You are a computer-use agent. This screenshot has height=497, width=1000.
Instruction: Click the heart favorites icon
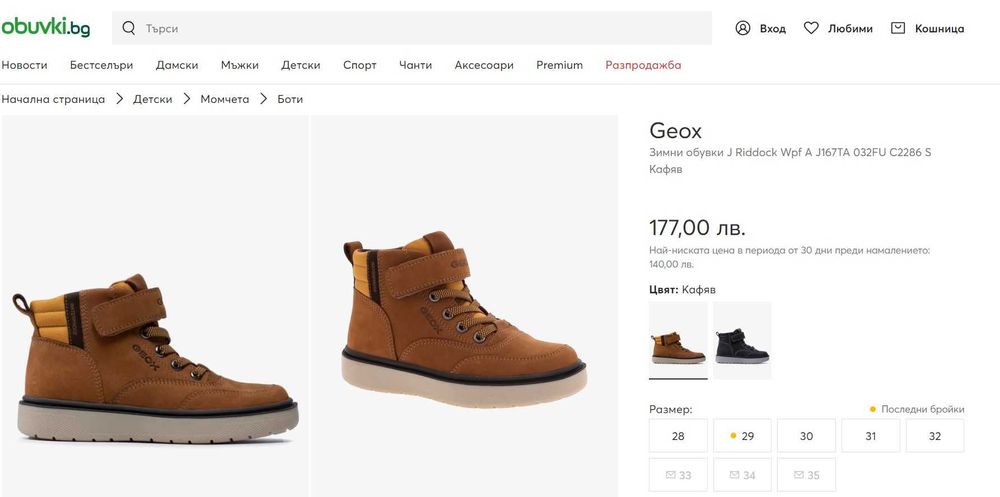811,28
